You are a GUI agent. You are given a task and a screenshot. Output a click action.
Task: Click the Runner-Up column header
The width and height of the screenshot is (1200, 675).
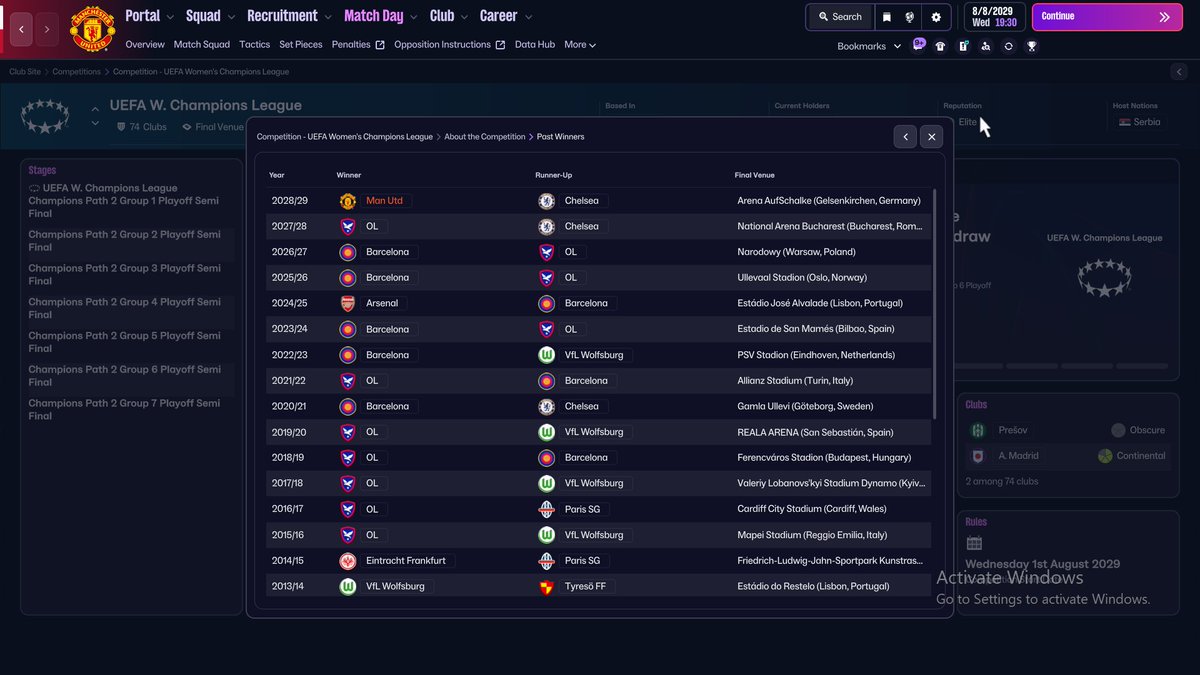(554, 176)
